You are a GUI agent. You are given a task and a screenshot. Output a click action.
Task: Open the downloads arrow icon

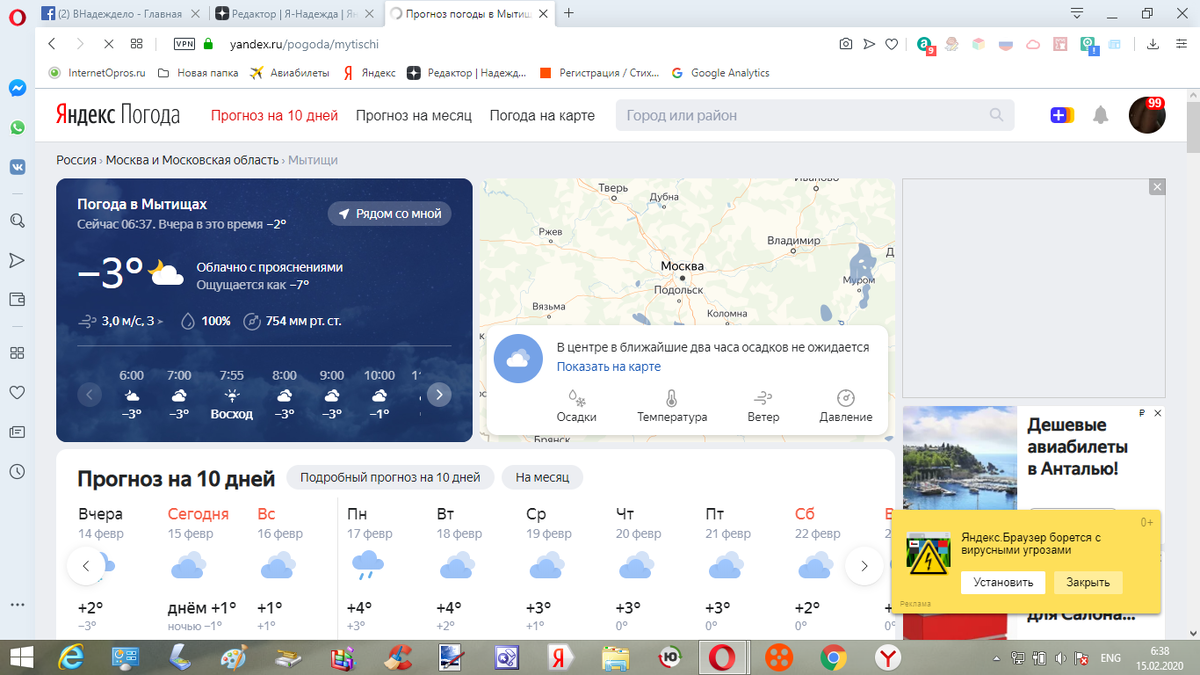[x=1153, y=44]
